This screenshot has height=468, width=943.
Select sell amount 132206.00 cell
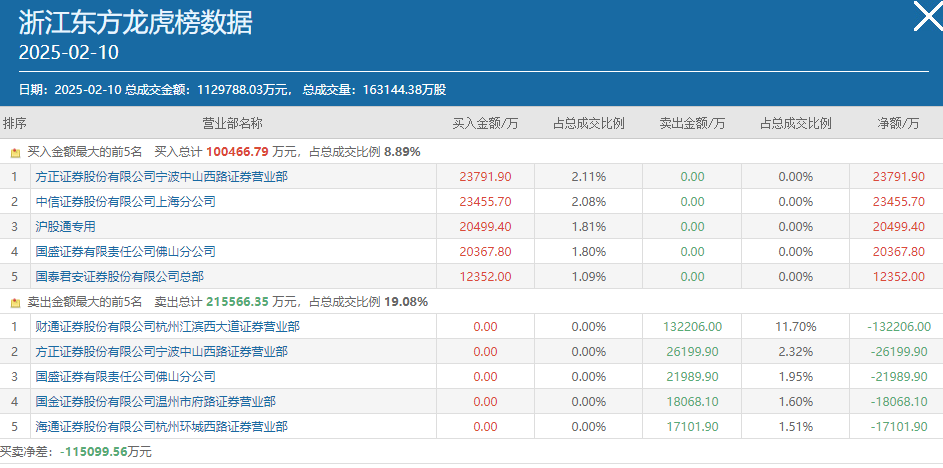pyautogui.click(x=692, y=327)
